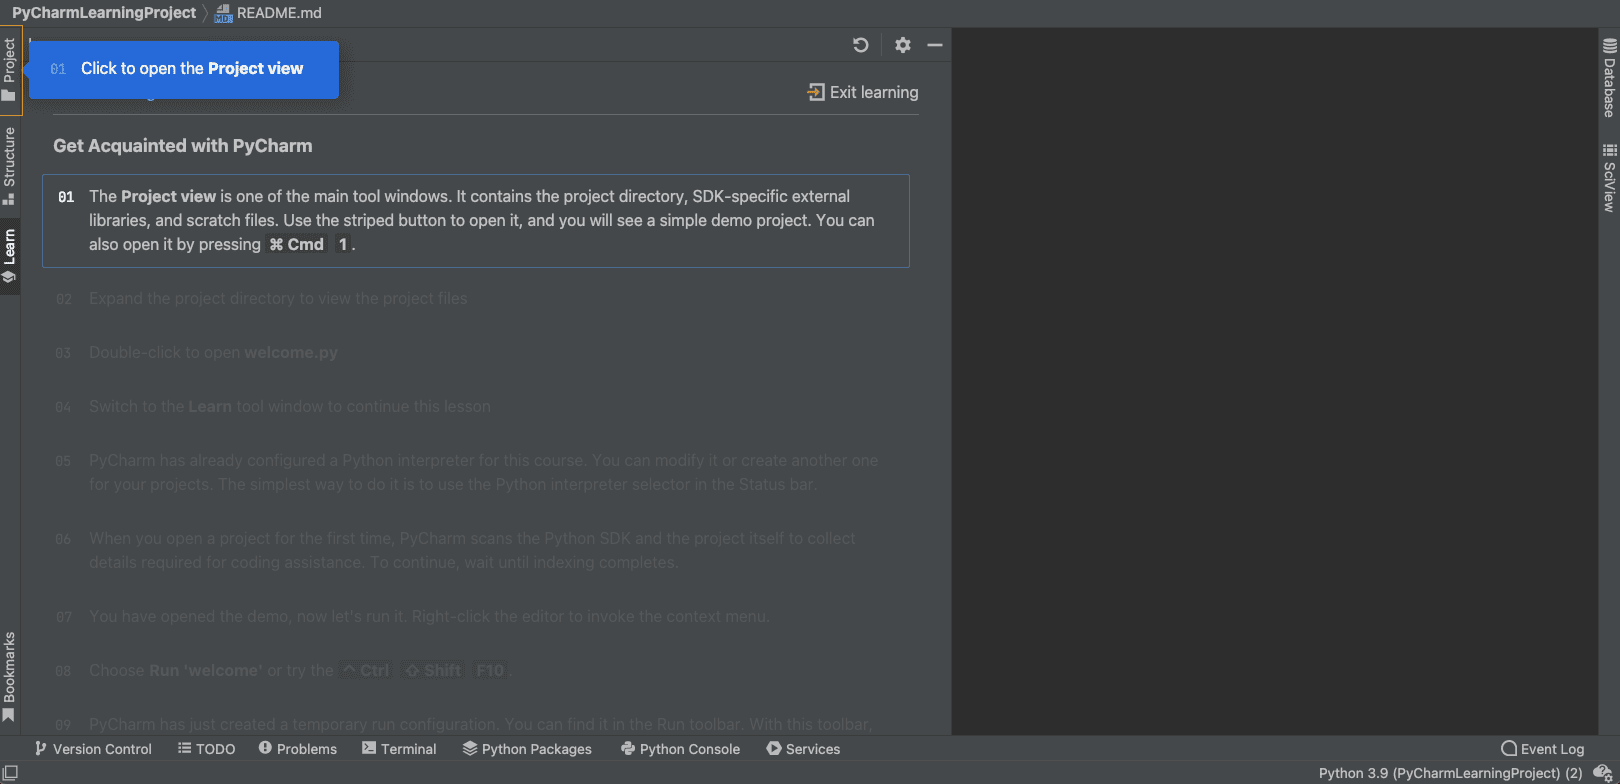Click step 04 'Switch to the Learn tool window'
Viewport: 1620px width, 784px height.
[x=290, y=407]
